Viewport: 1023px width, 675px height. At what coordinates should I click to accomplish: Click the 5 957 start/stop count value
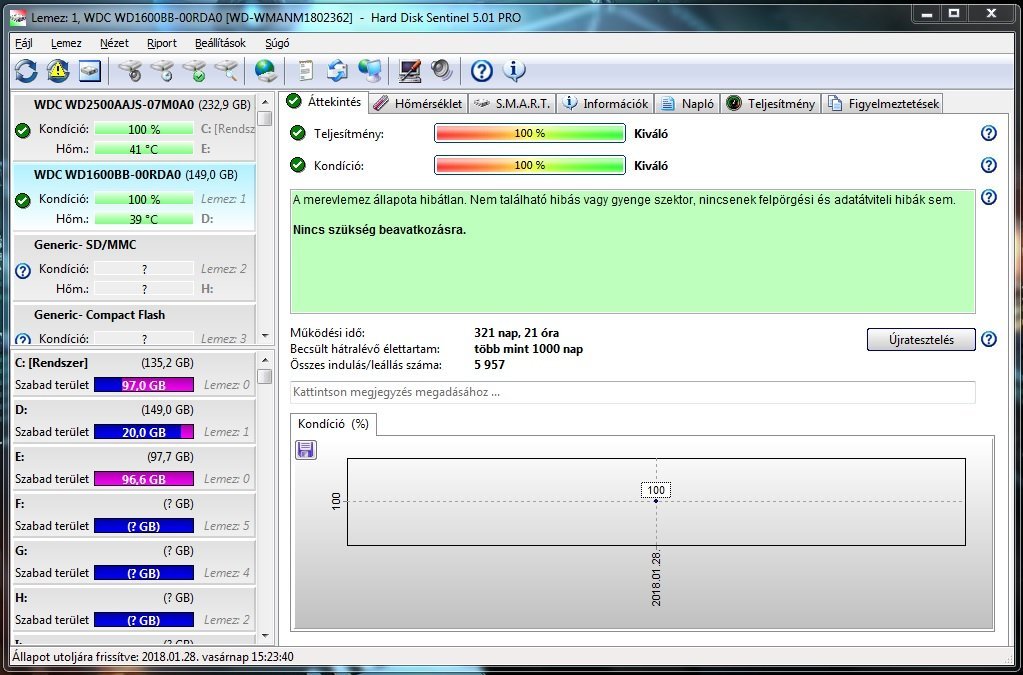489,365
